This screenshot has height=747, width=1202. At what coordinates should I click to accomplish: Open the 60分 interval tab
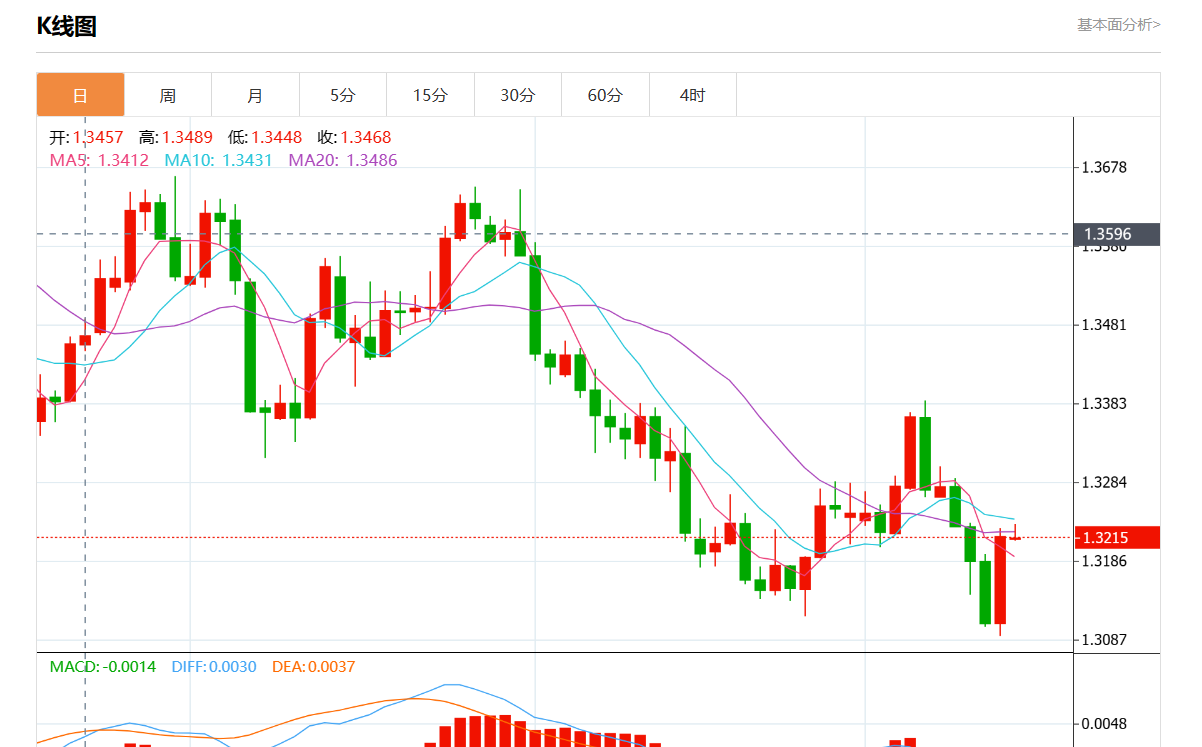[605, 95]
